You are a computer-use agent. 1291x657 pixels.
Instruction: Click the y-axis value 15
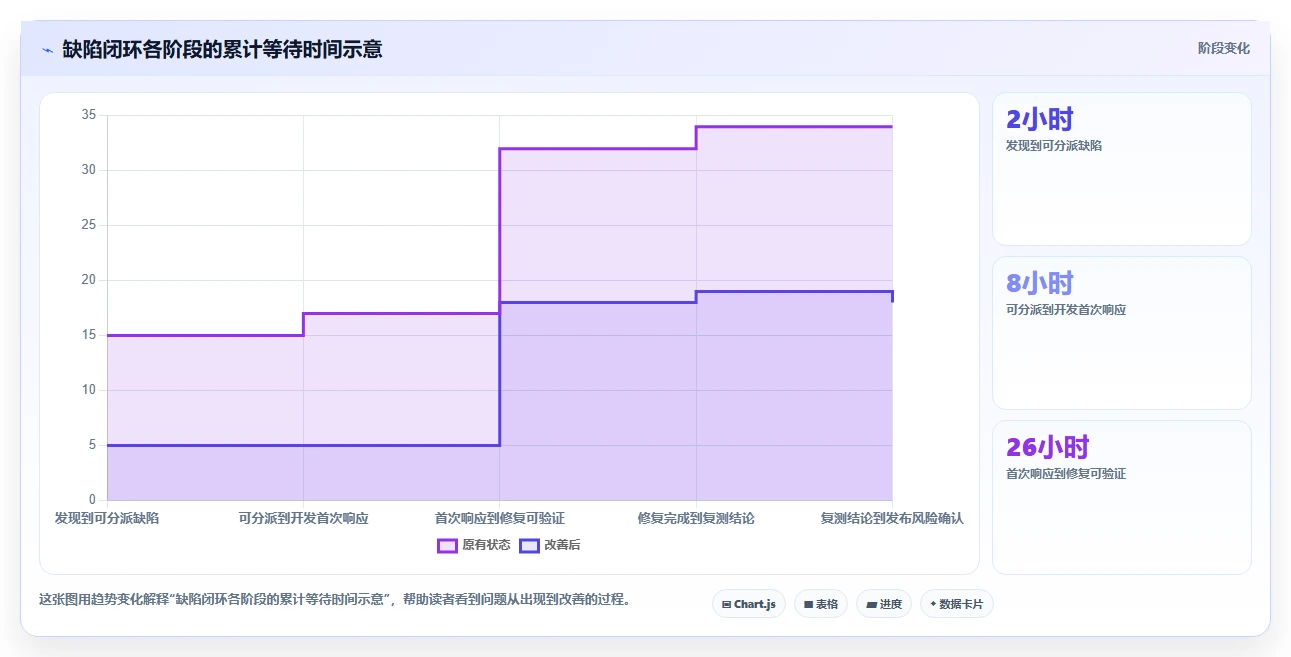89,335
